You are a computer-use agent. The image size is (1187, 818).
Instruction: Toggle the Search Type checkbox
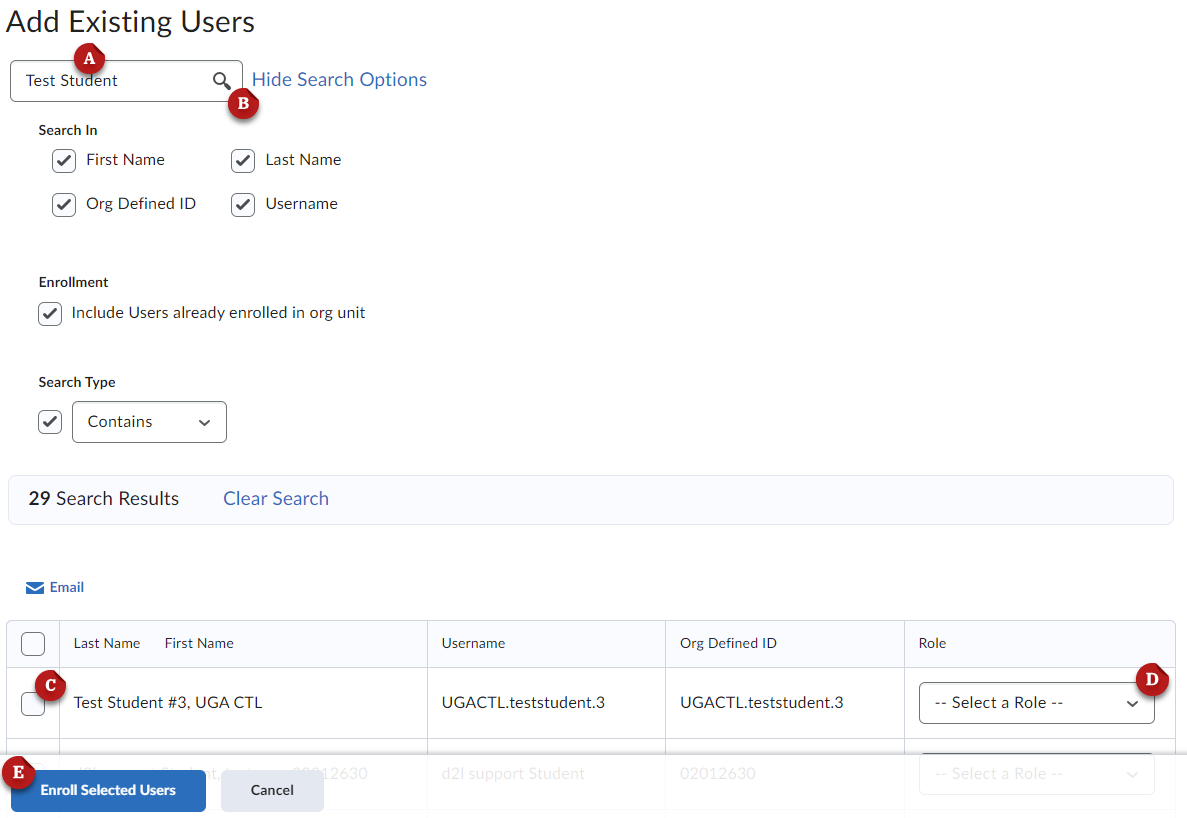[x=50, y=422]
